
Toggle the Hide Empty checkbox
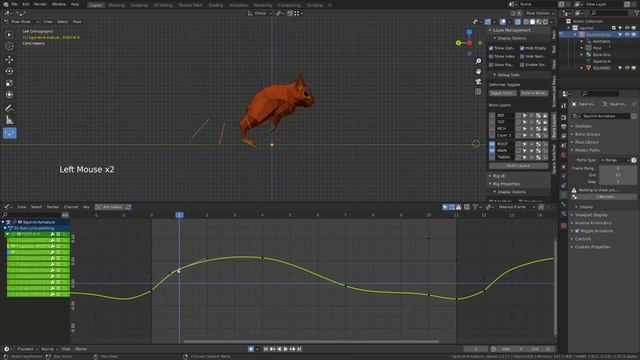[x=522, y=48]
